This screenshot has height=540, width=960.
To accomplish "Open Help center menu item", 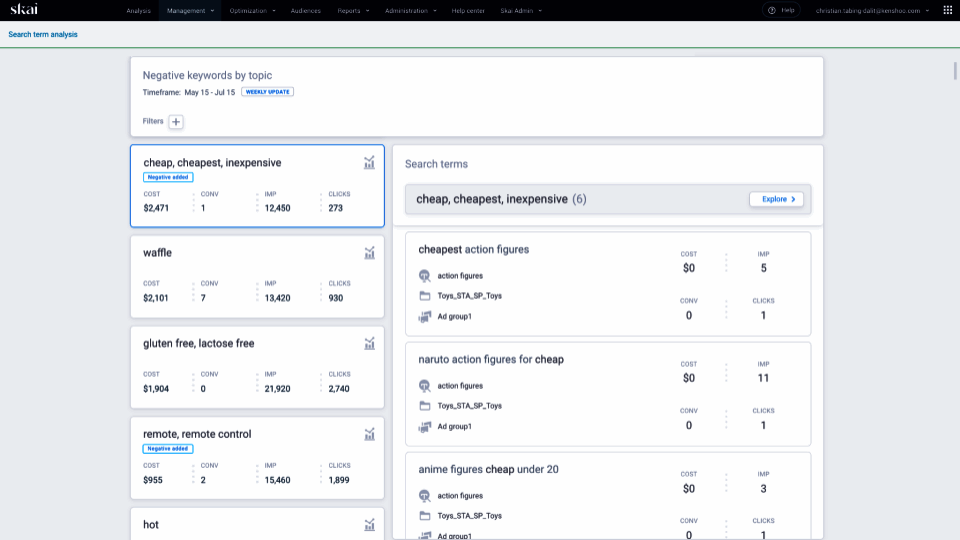I will 469,10.
